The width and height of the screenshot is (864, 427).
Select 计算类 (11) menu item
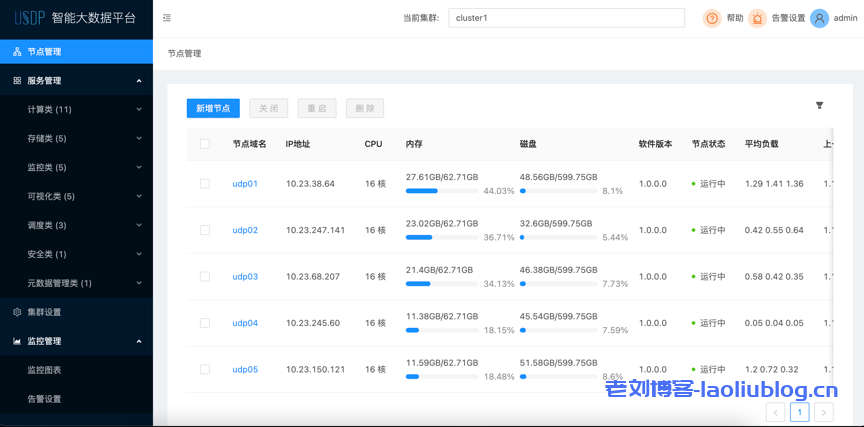click(x=77, y=110)
